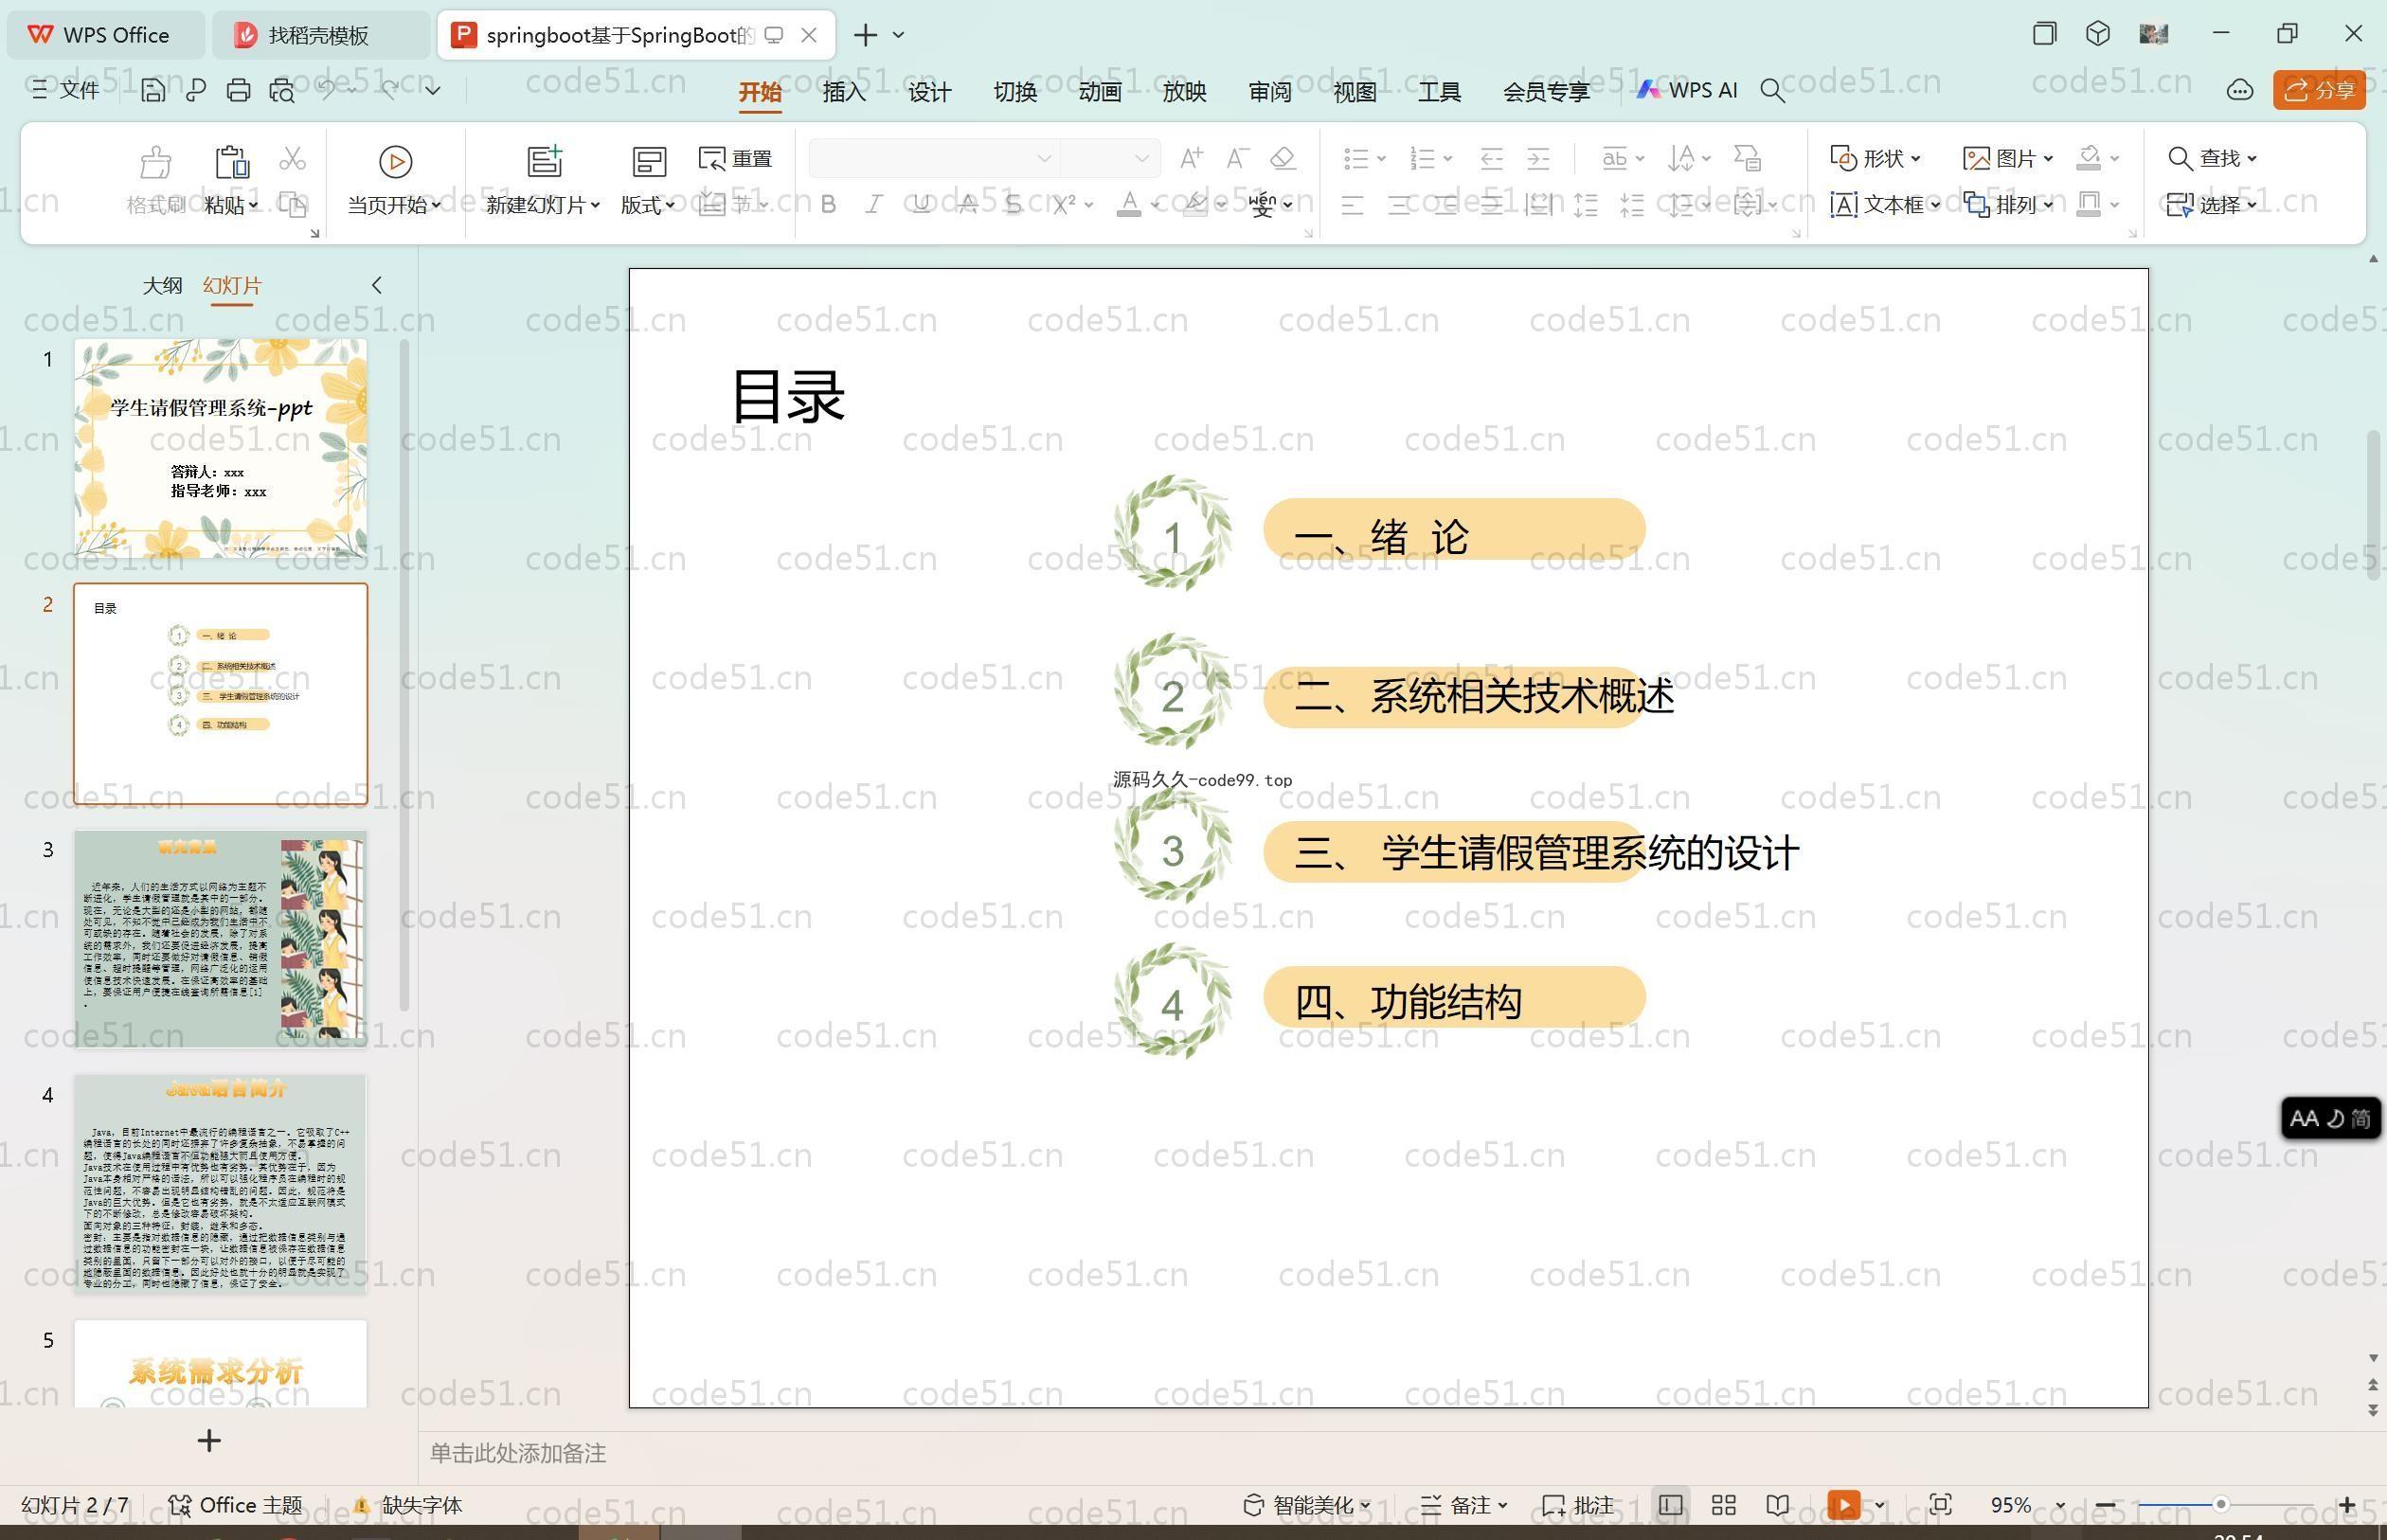Image resolution: width=2387 pixels, height=1540 pixels.
Task: Click the Format Painter (格式刷) icon
Action: (155, 161)
